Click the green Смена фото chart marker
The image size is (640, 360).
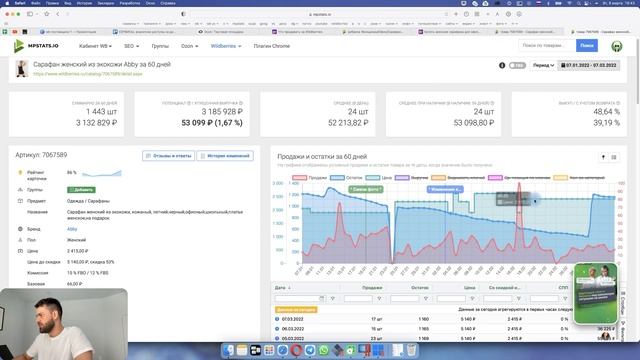(366, 189)
